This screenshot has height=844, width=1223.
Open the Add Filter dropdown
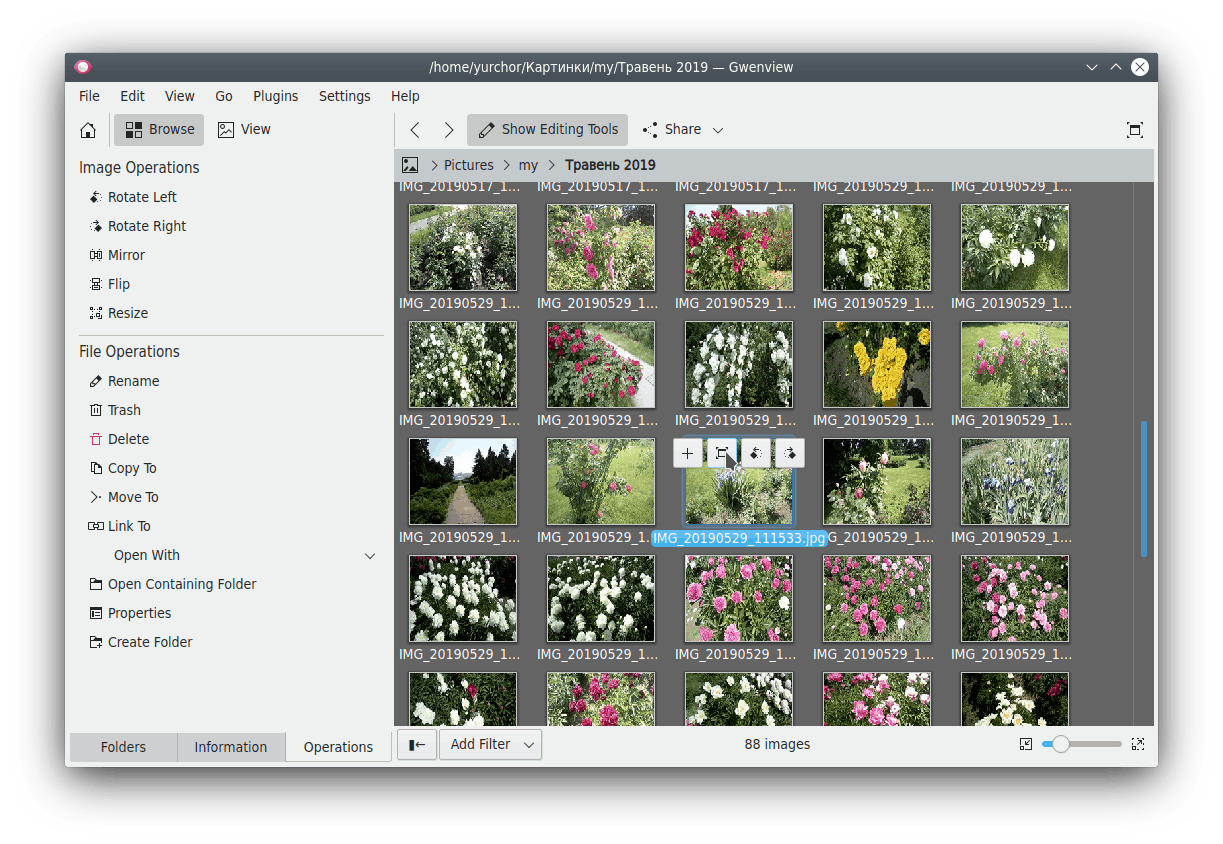tap(490, 745)
